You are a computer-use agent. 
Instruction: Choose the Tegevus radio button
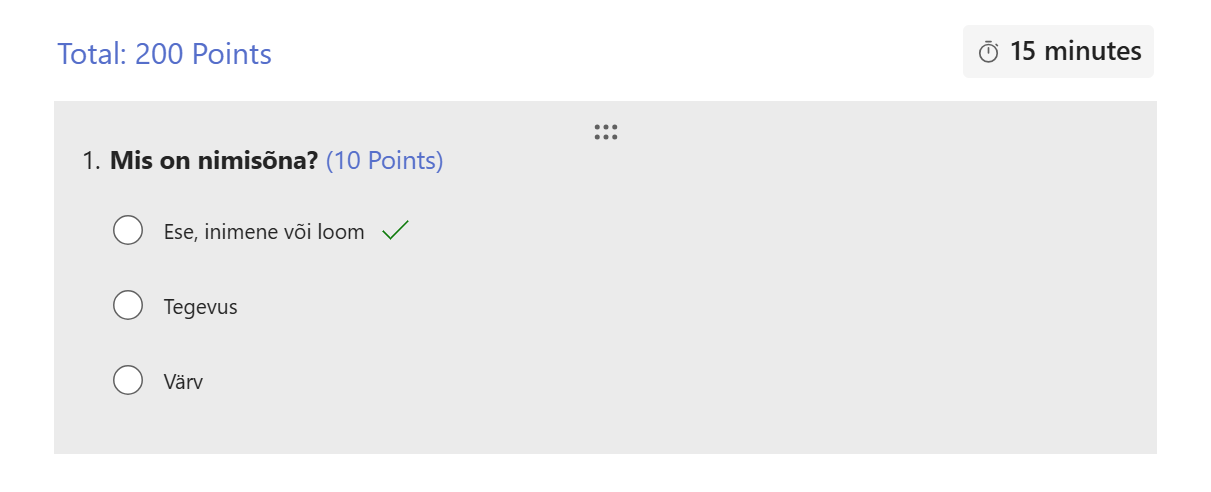[128, 305]
